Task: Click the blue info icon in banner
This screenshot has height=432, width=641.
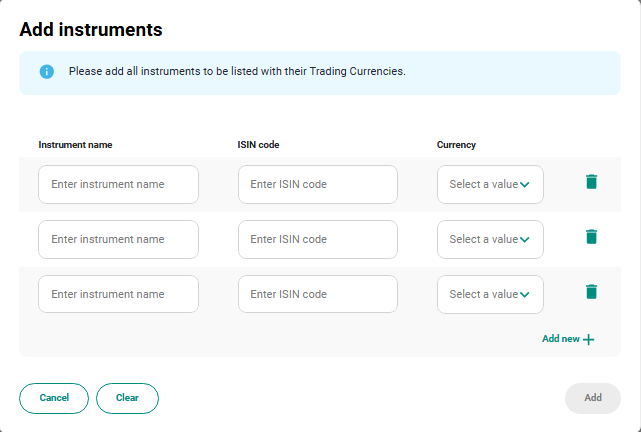Action: (46, 72)
